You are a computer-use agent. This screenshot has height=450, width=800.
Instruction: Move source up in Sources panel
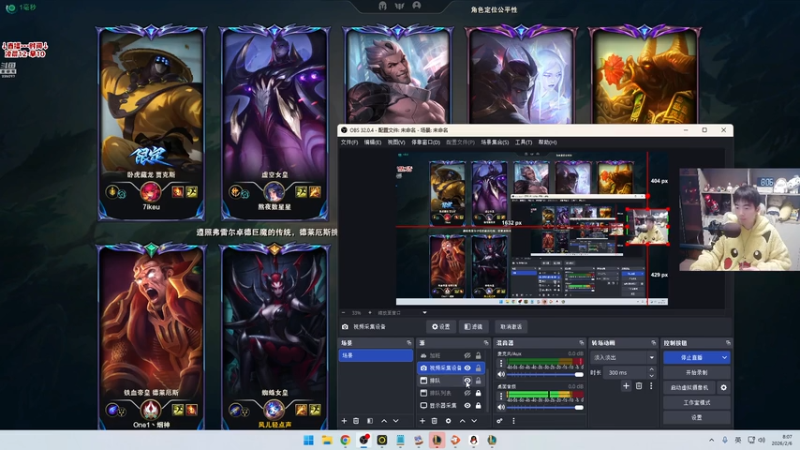point(462,421)
